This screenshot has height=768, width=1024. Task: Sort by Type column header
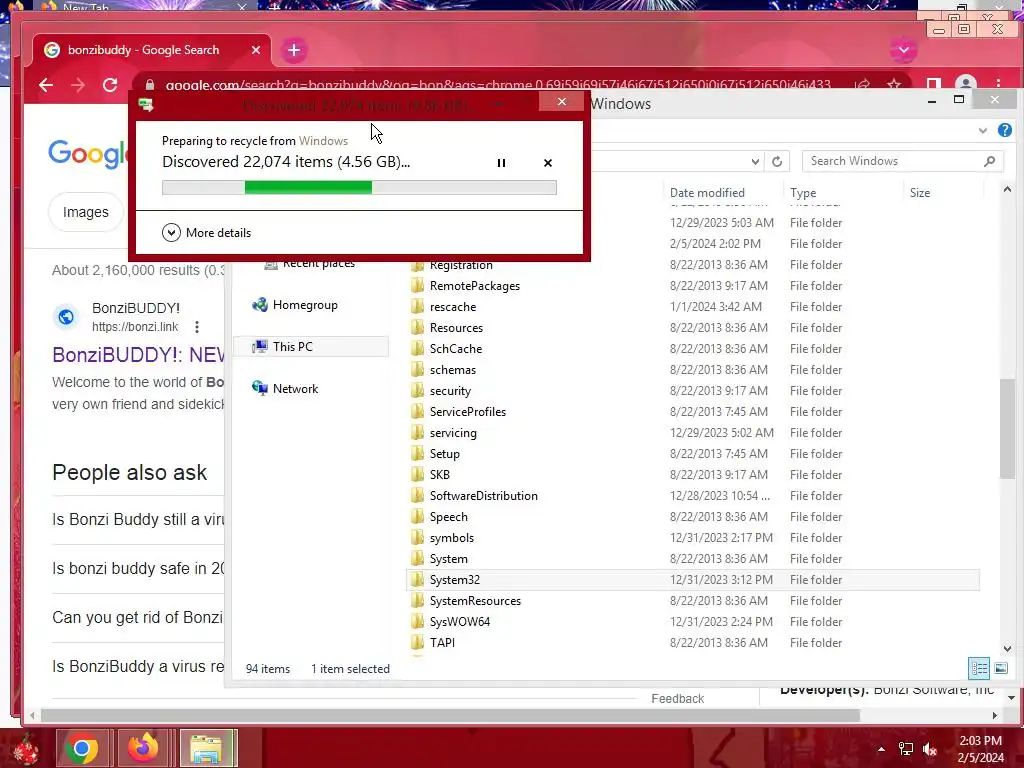(x=803, y=193)
